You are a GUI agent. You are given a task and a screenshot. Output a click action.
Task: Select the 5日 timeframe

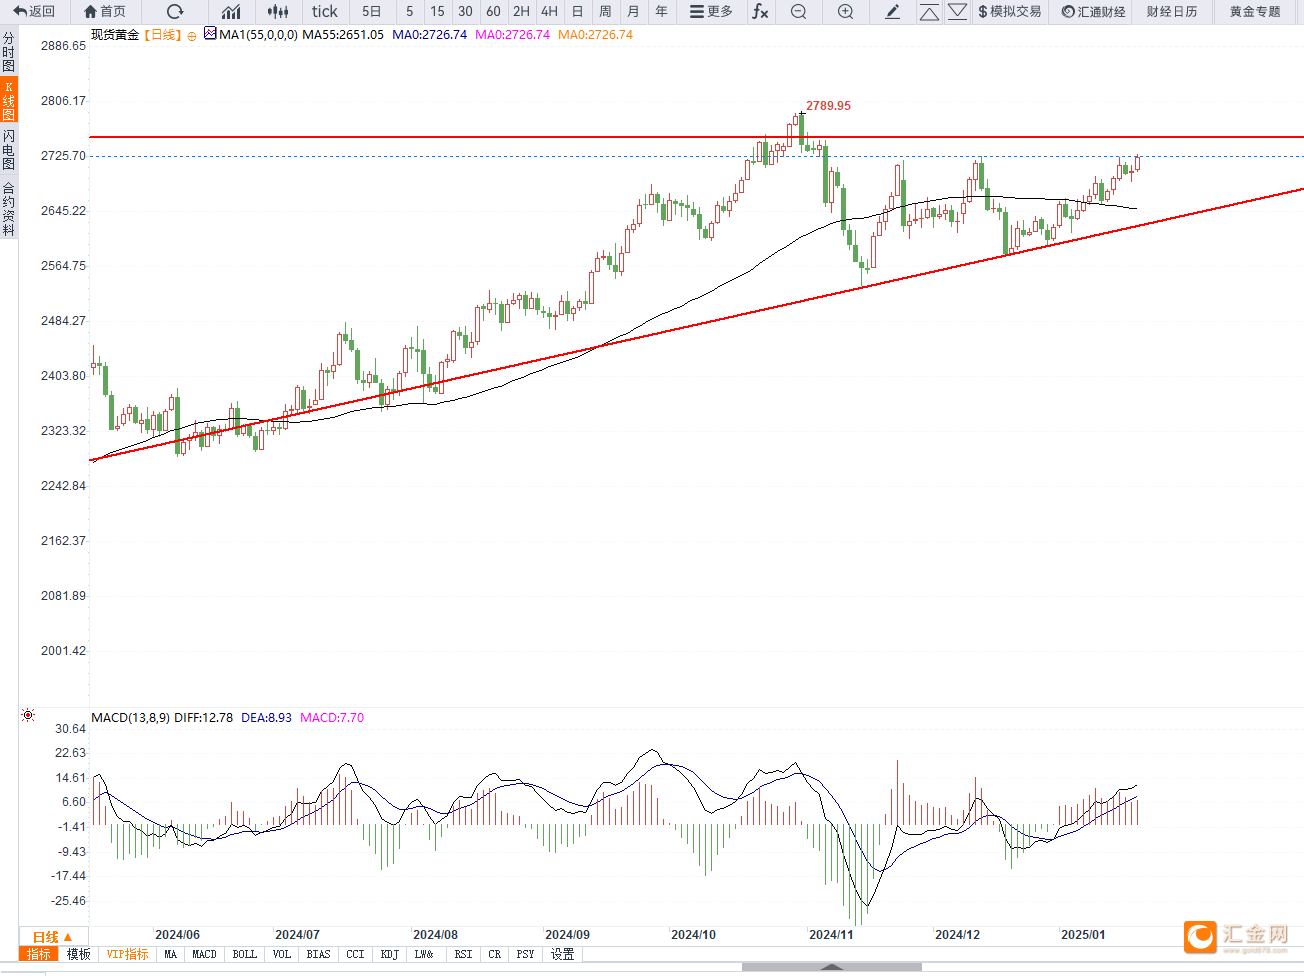click(x=371, y=12)
